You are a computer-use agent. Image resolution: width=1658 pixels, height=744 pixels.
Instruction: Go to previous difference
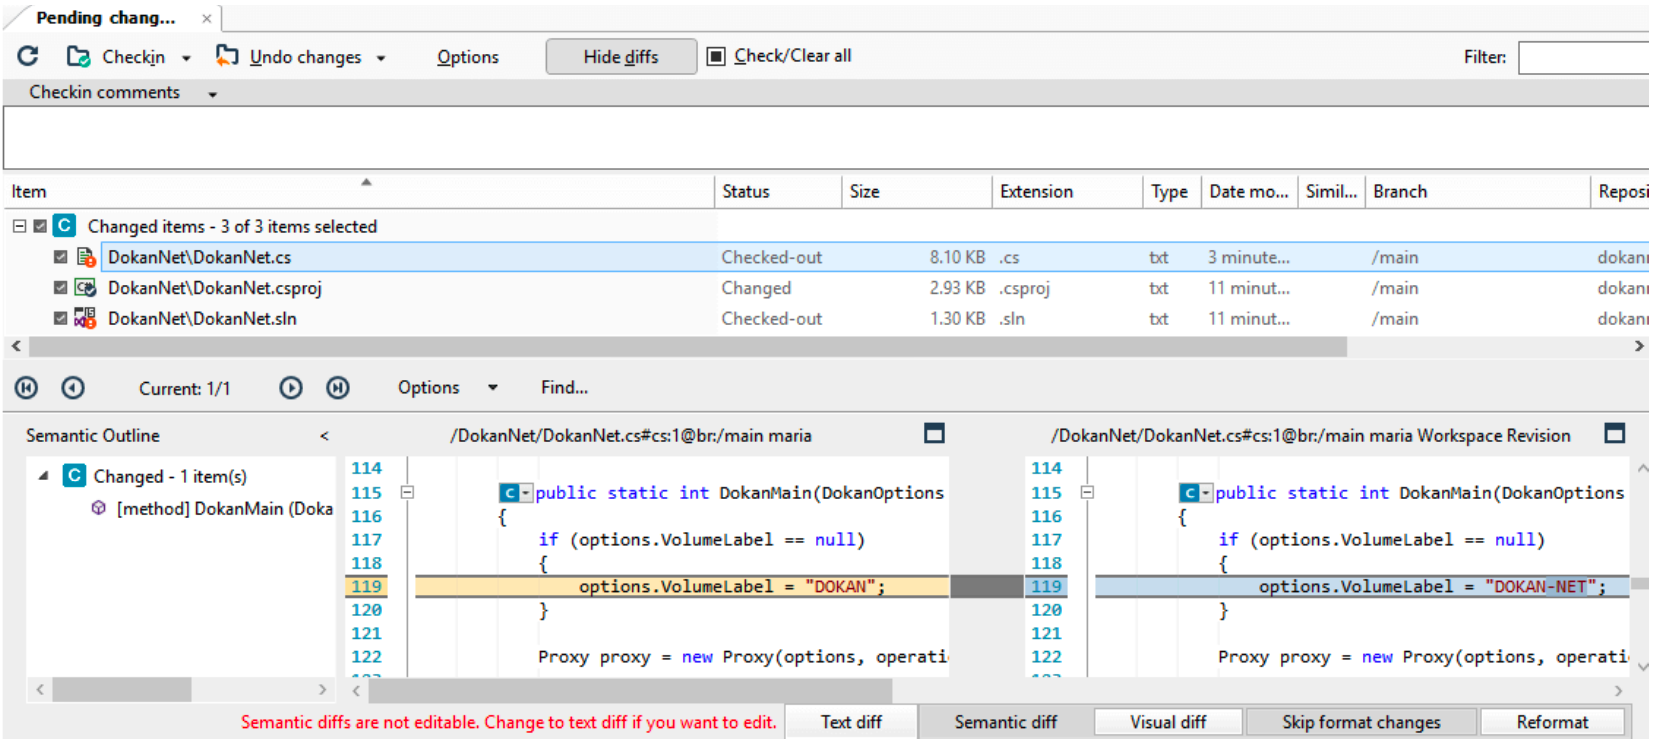pos(73,388)
